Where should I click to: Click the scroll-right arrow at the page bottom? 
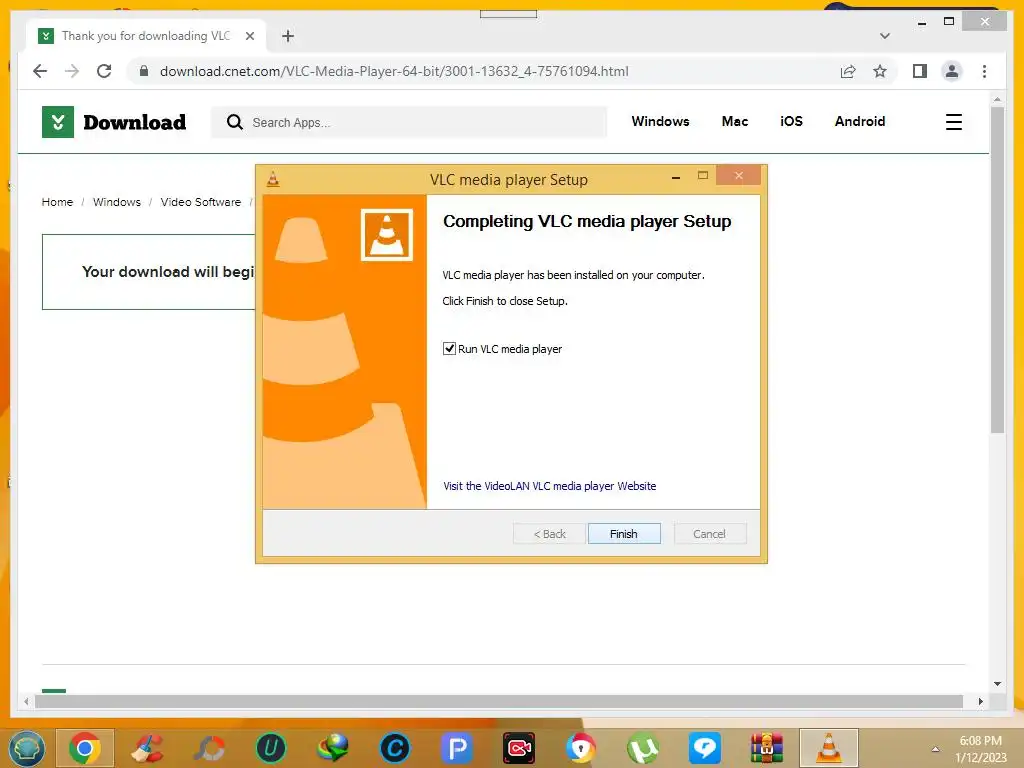coord(980,701)
